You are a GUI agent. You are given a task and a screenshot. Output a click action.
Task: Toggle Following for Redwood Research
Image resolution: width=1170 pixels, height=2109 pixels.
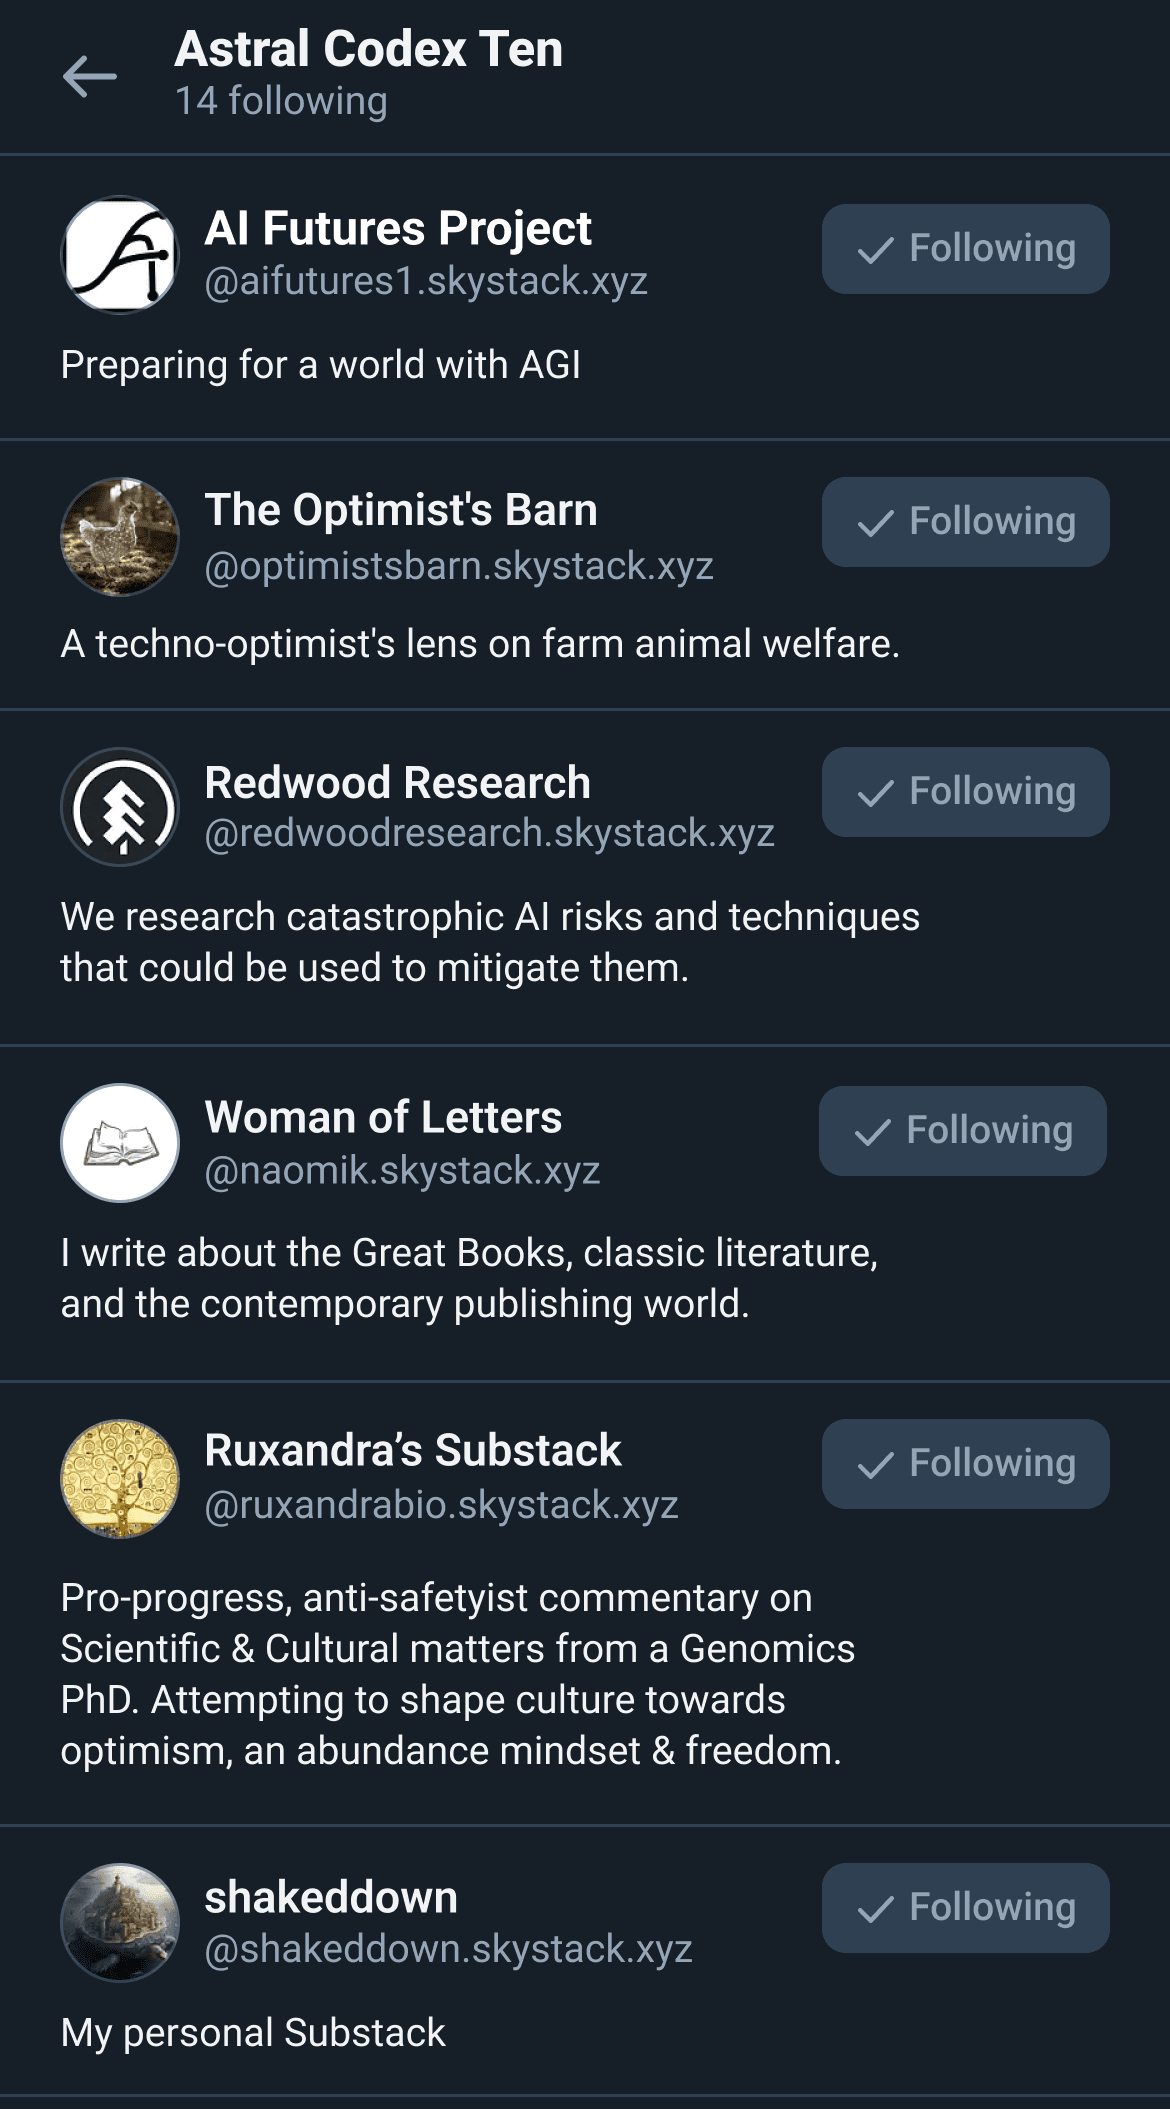[x=965, y=792]
